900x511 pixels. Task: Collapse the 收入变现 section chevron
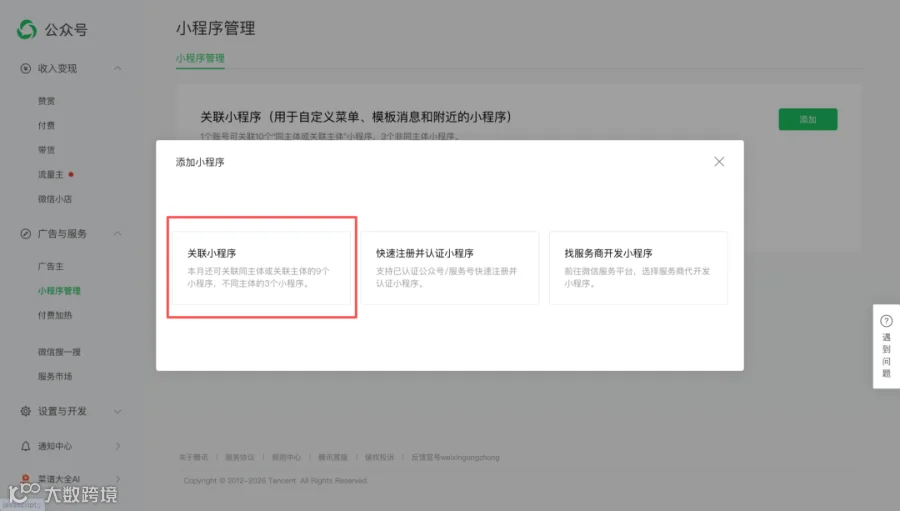117,68
